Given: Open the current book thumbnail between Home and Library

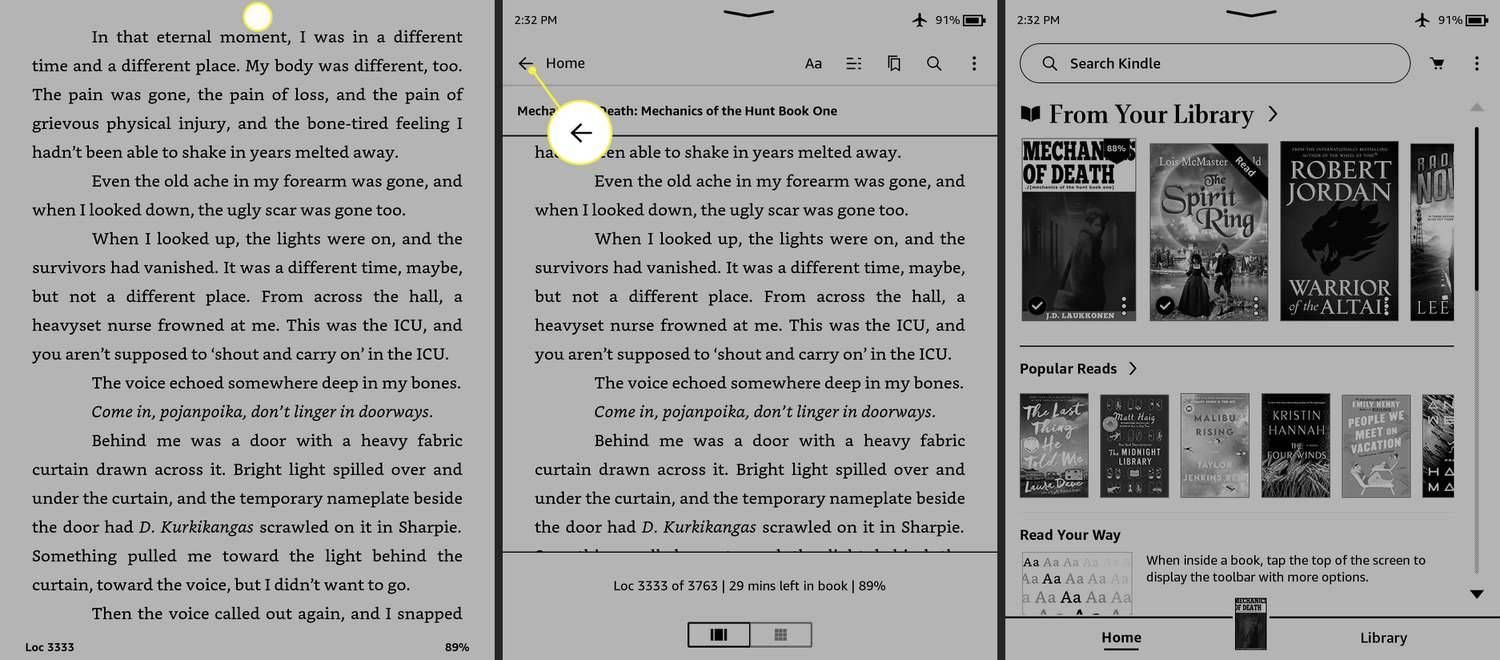Looking at the screenshot, I should 1251,624.
